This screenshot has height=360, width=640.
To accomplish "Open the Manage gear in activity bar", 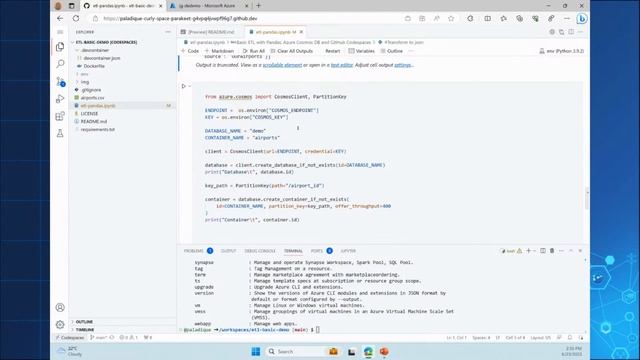I will 60,324.
